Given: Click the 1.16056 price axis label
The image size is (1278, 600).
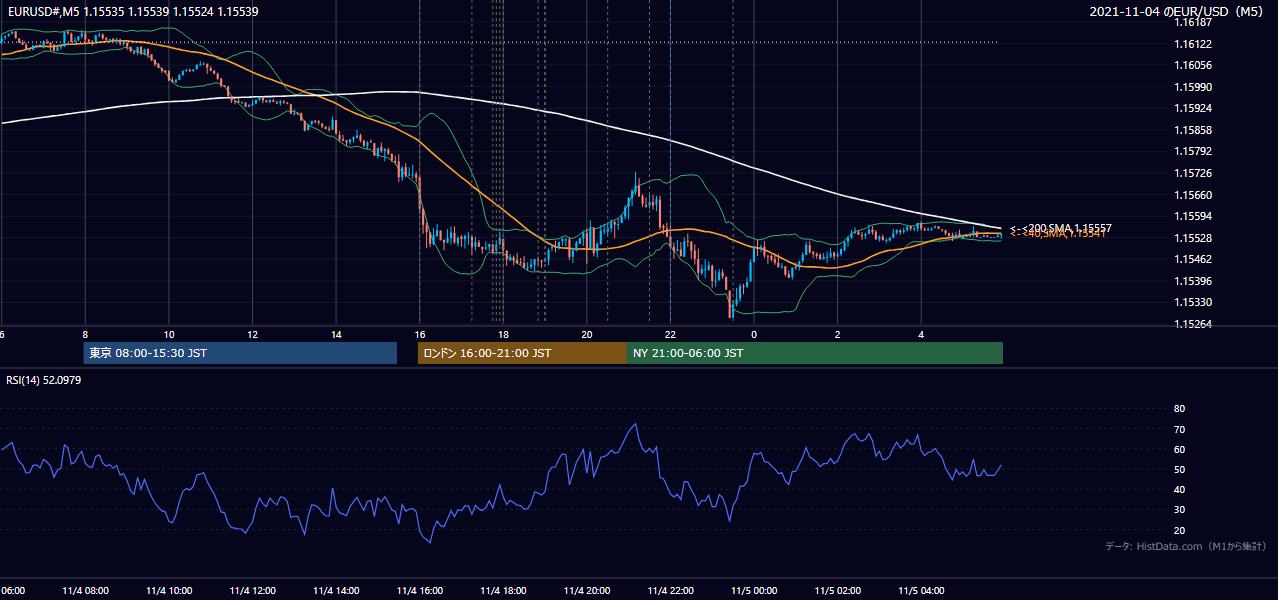Looking at the screenshot, I should coord(1193,66).
